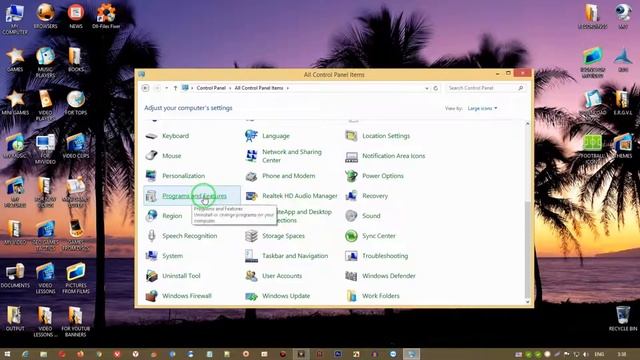The image size is (640, 360).
Task: Click the scrollbar up arrow
Action: coord(527,124)
